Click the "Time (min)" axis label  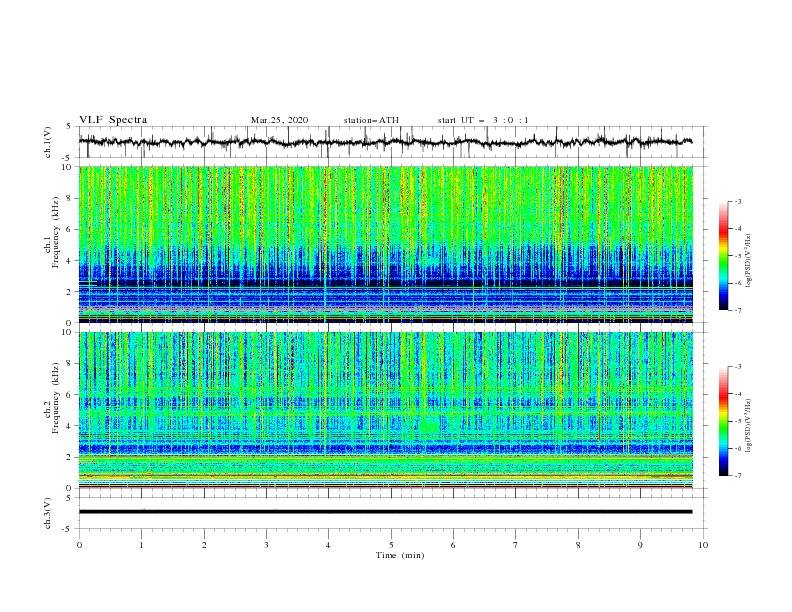[x=400, y=555]
